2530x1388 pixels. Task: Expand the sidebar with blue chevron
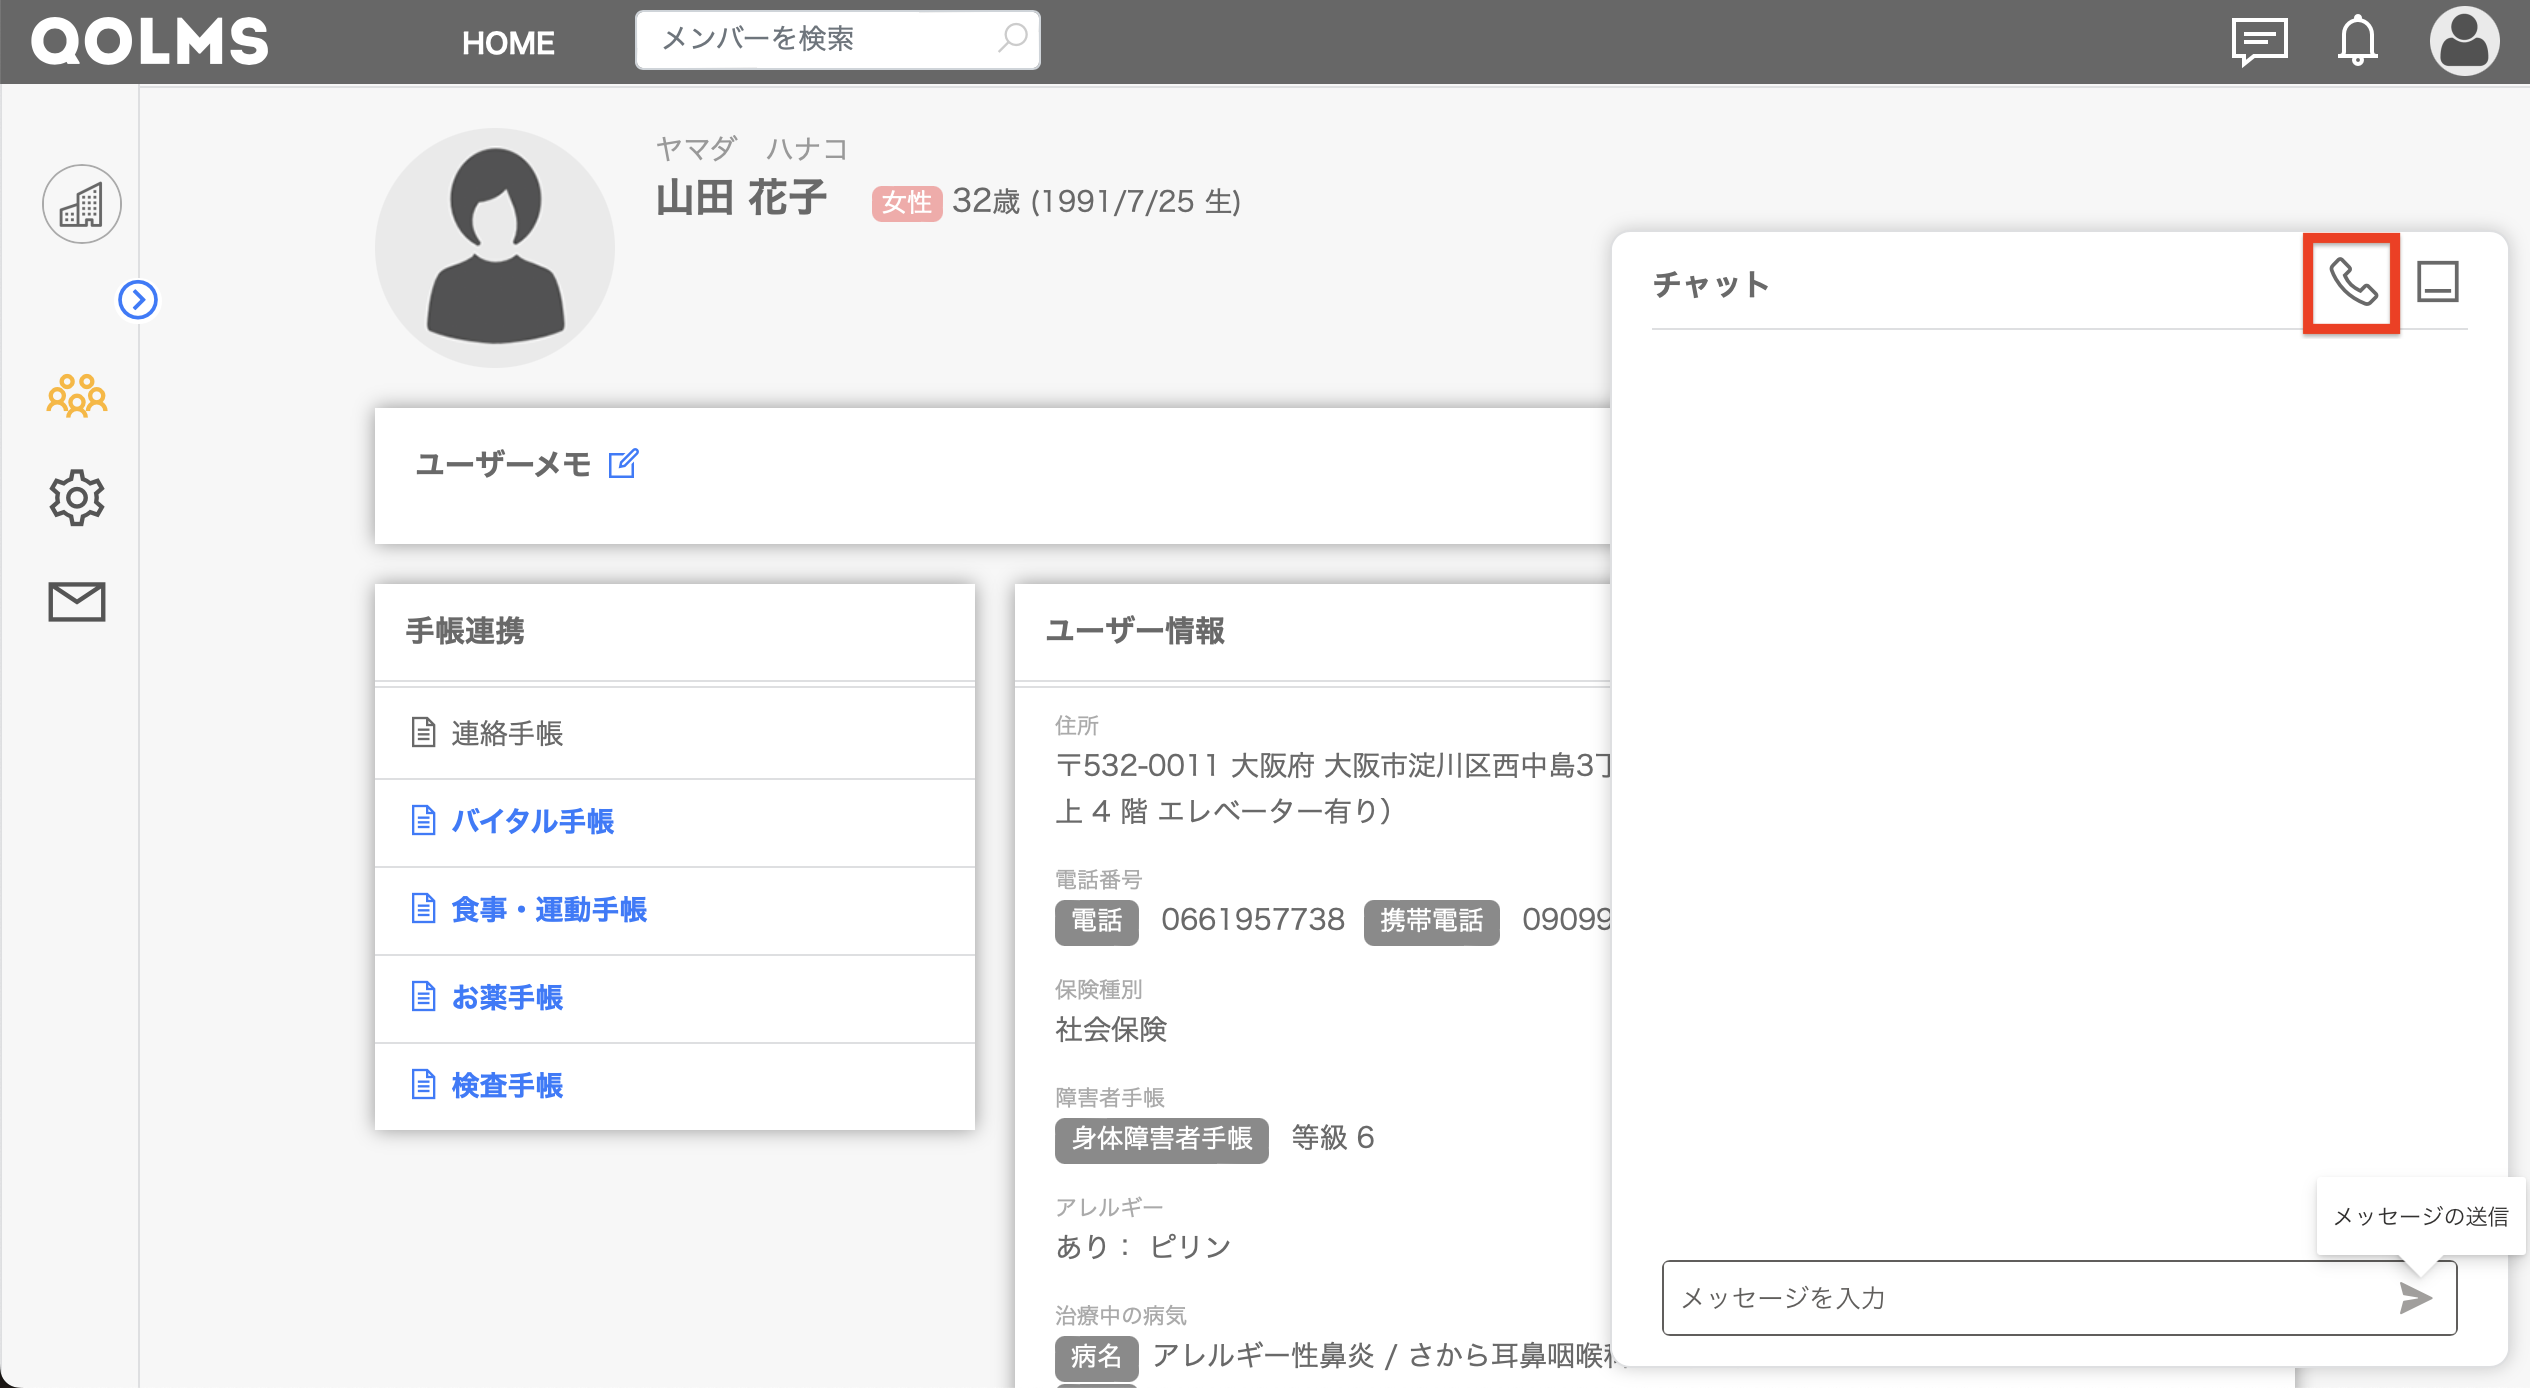point(138,299)
